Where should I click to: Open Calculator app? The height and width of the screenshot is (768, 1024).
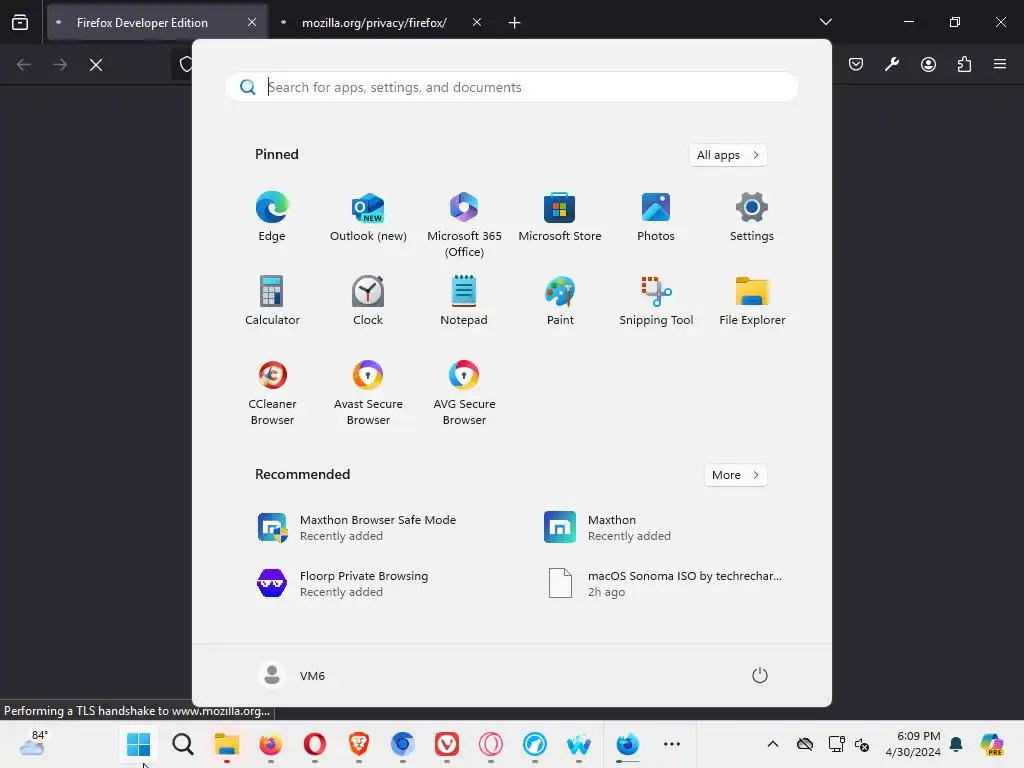click(x=272, y=301)
